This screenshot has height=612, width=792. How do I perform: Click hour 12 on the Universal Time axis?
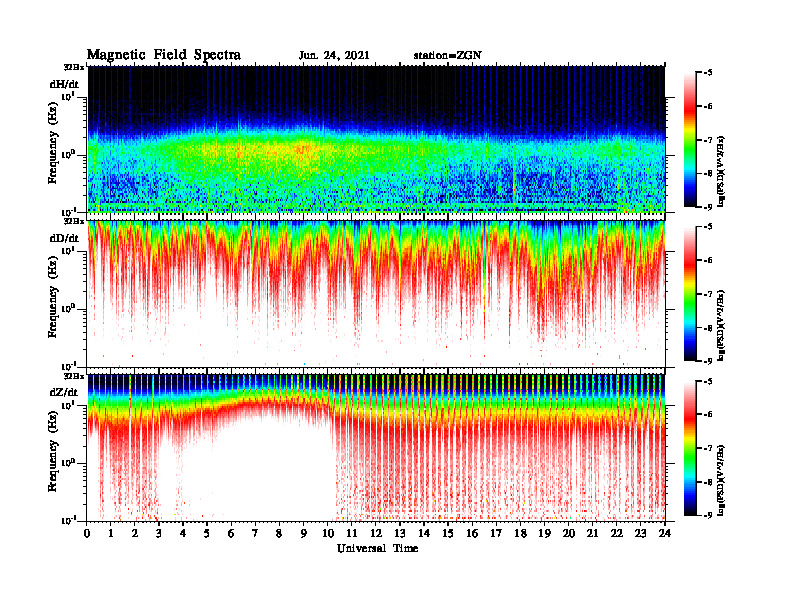(x=376, y=534)
